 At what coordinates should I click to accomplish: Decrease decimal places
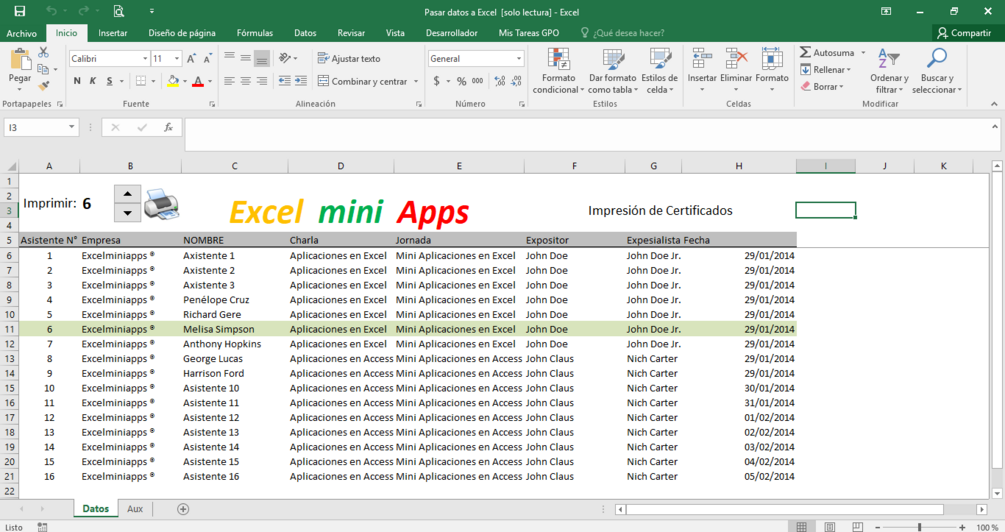[516, 81]
